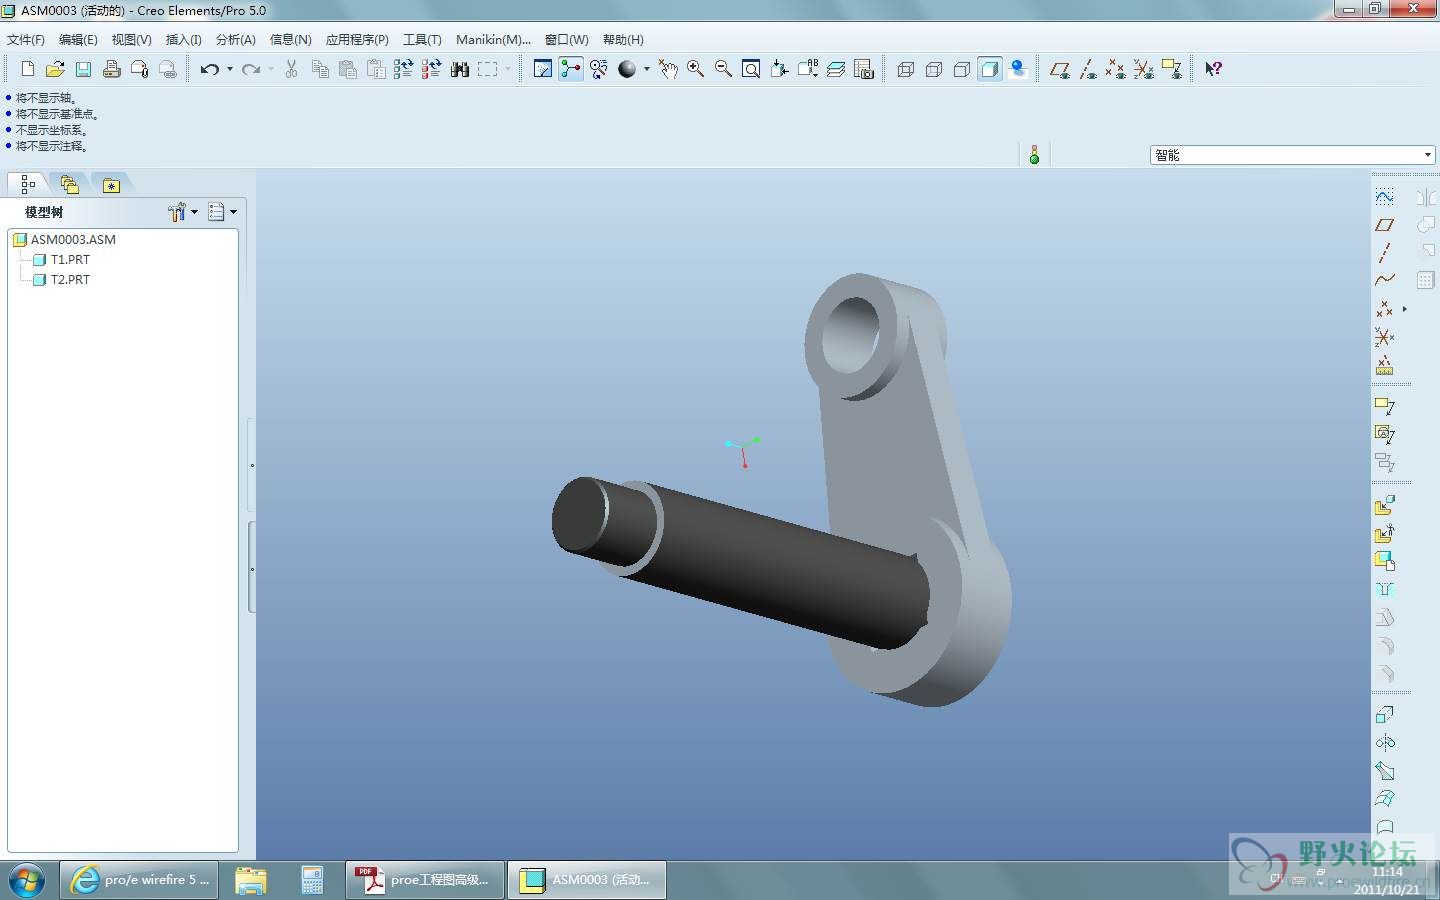
Task: Select T2.PRT in the model tree
Action: pos(70,280)
